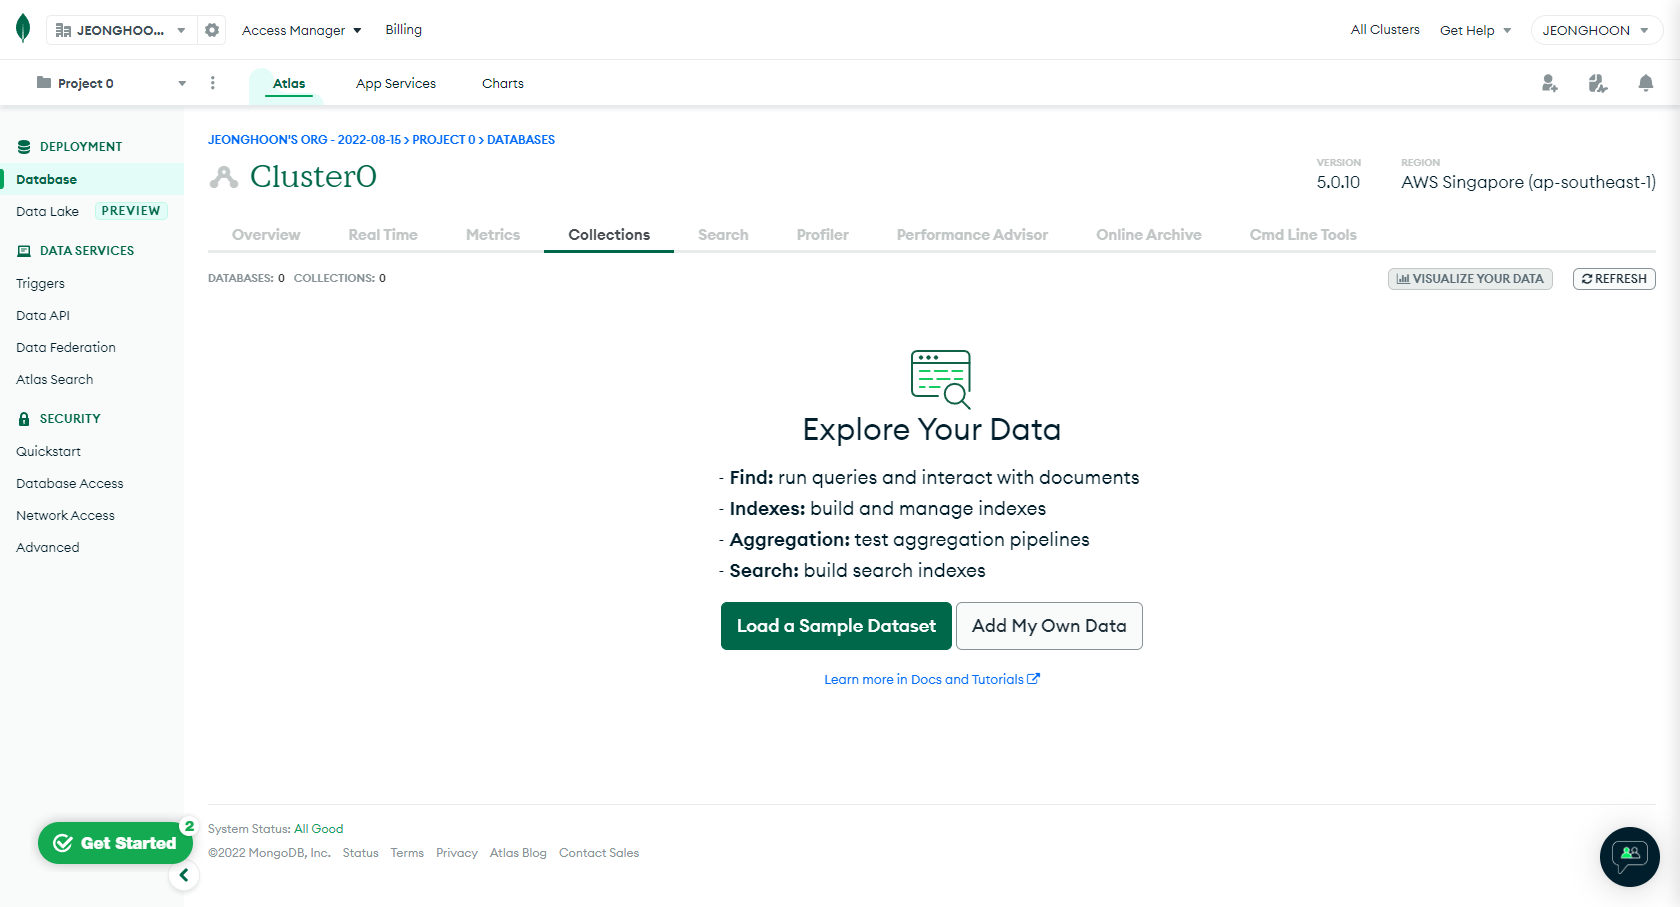
Task: Open the Contact Sales footer link
Action: tap(599, 853)
